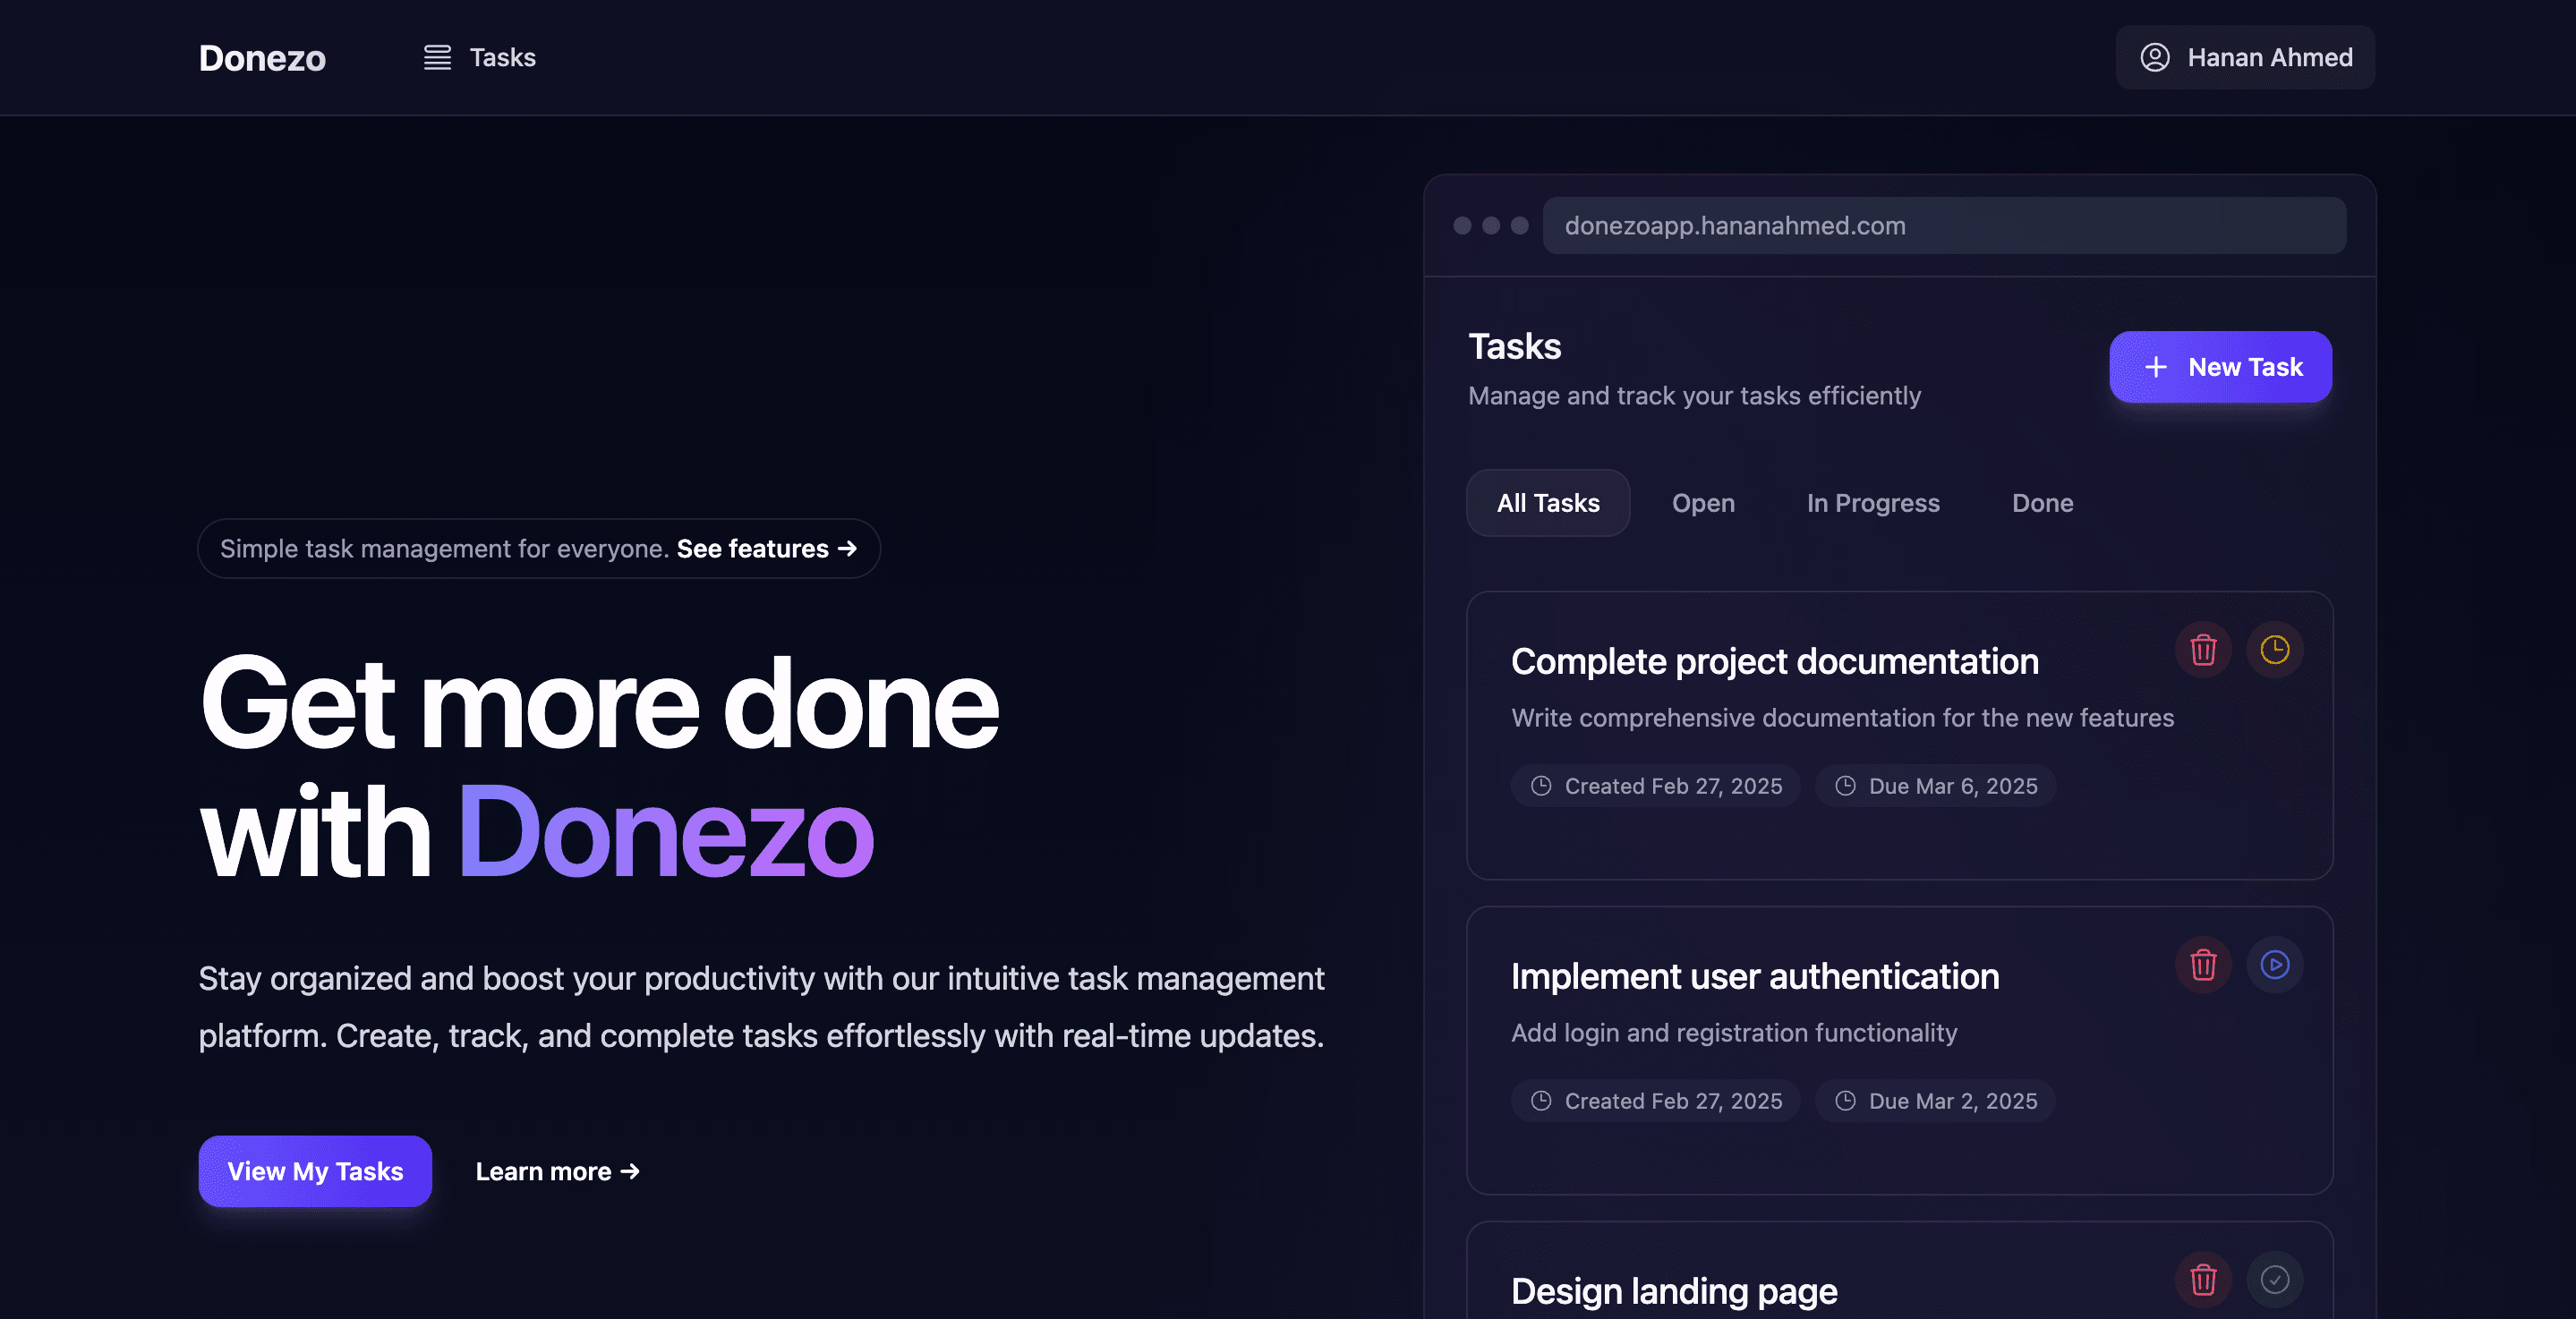The height and width of the screenshot is (1319, 2576).
Task: Delete the Complete project documentation task
Action: coord(2203,651)
